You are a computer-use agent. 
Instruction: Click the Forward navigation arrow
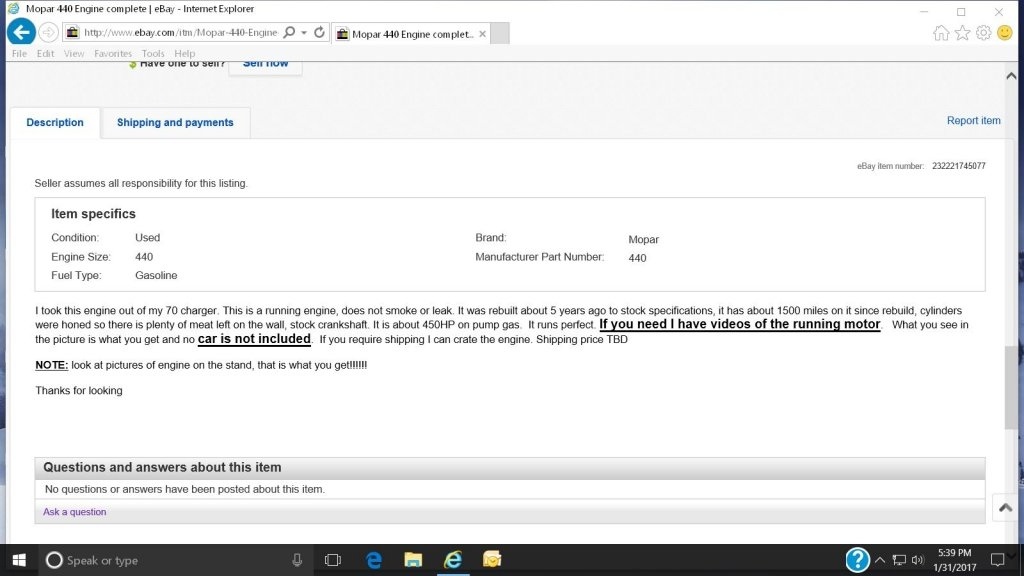[x=48, y=32]
